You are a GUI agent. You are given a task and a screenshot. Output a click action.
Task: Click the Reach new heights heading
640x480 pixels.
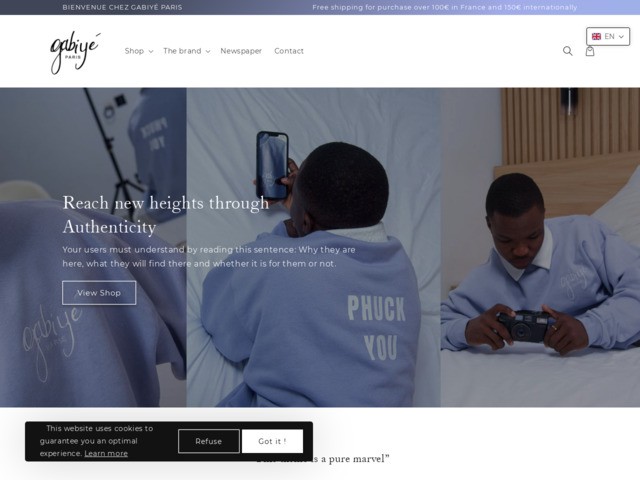pos(166,215)
